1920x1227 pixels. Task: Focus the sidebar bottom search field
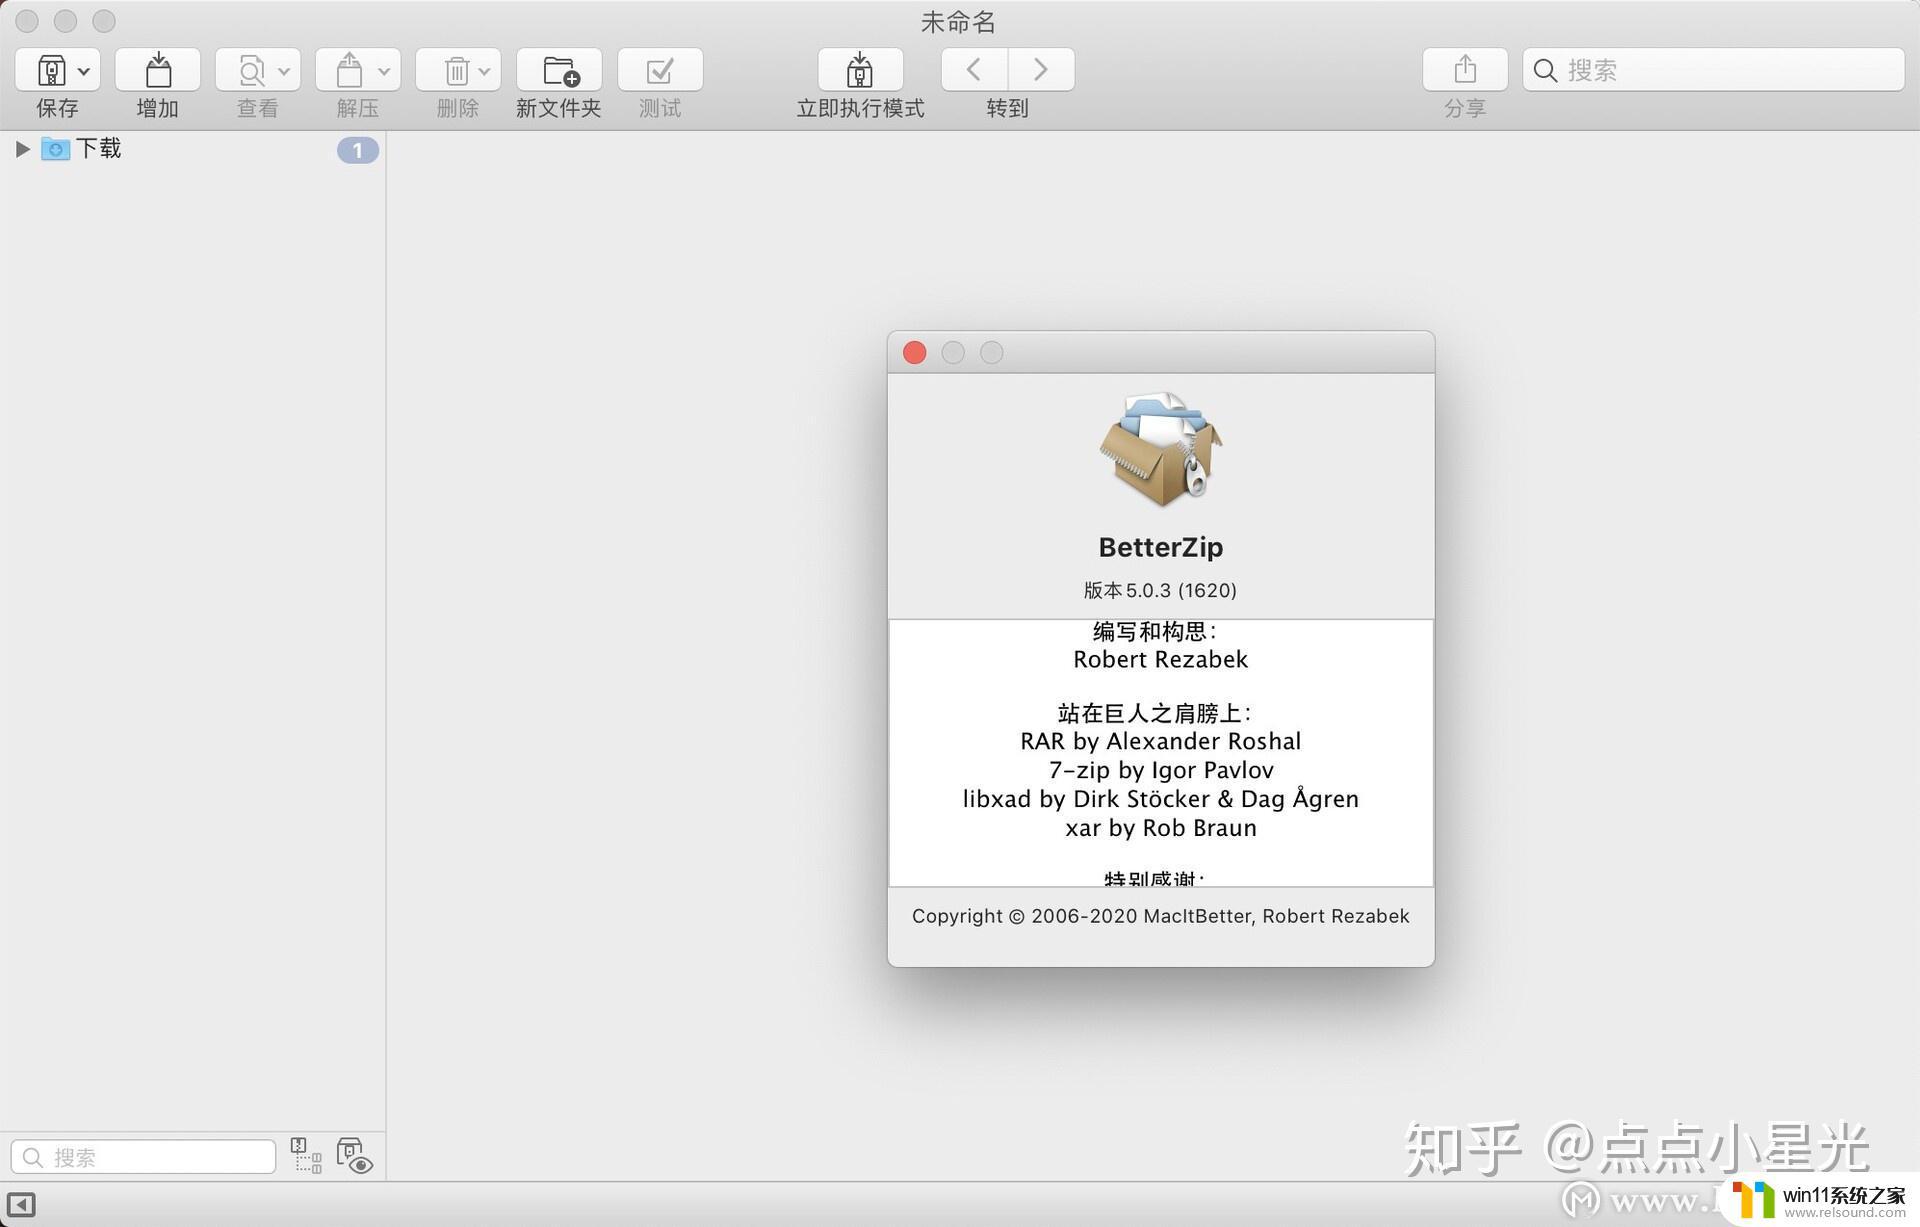click(143, 1157)
